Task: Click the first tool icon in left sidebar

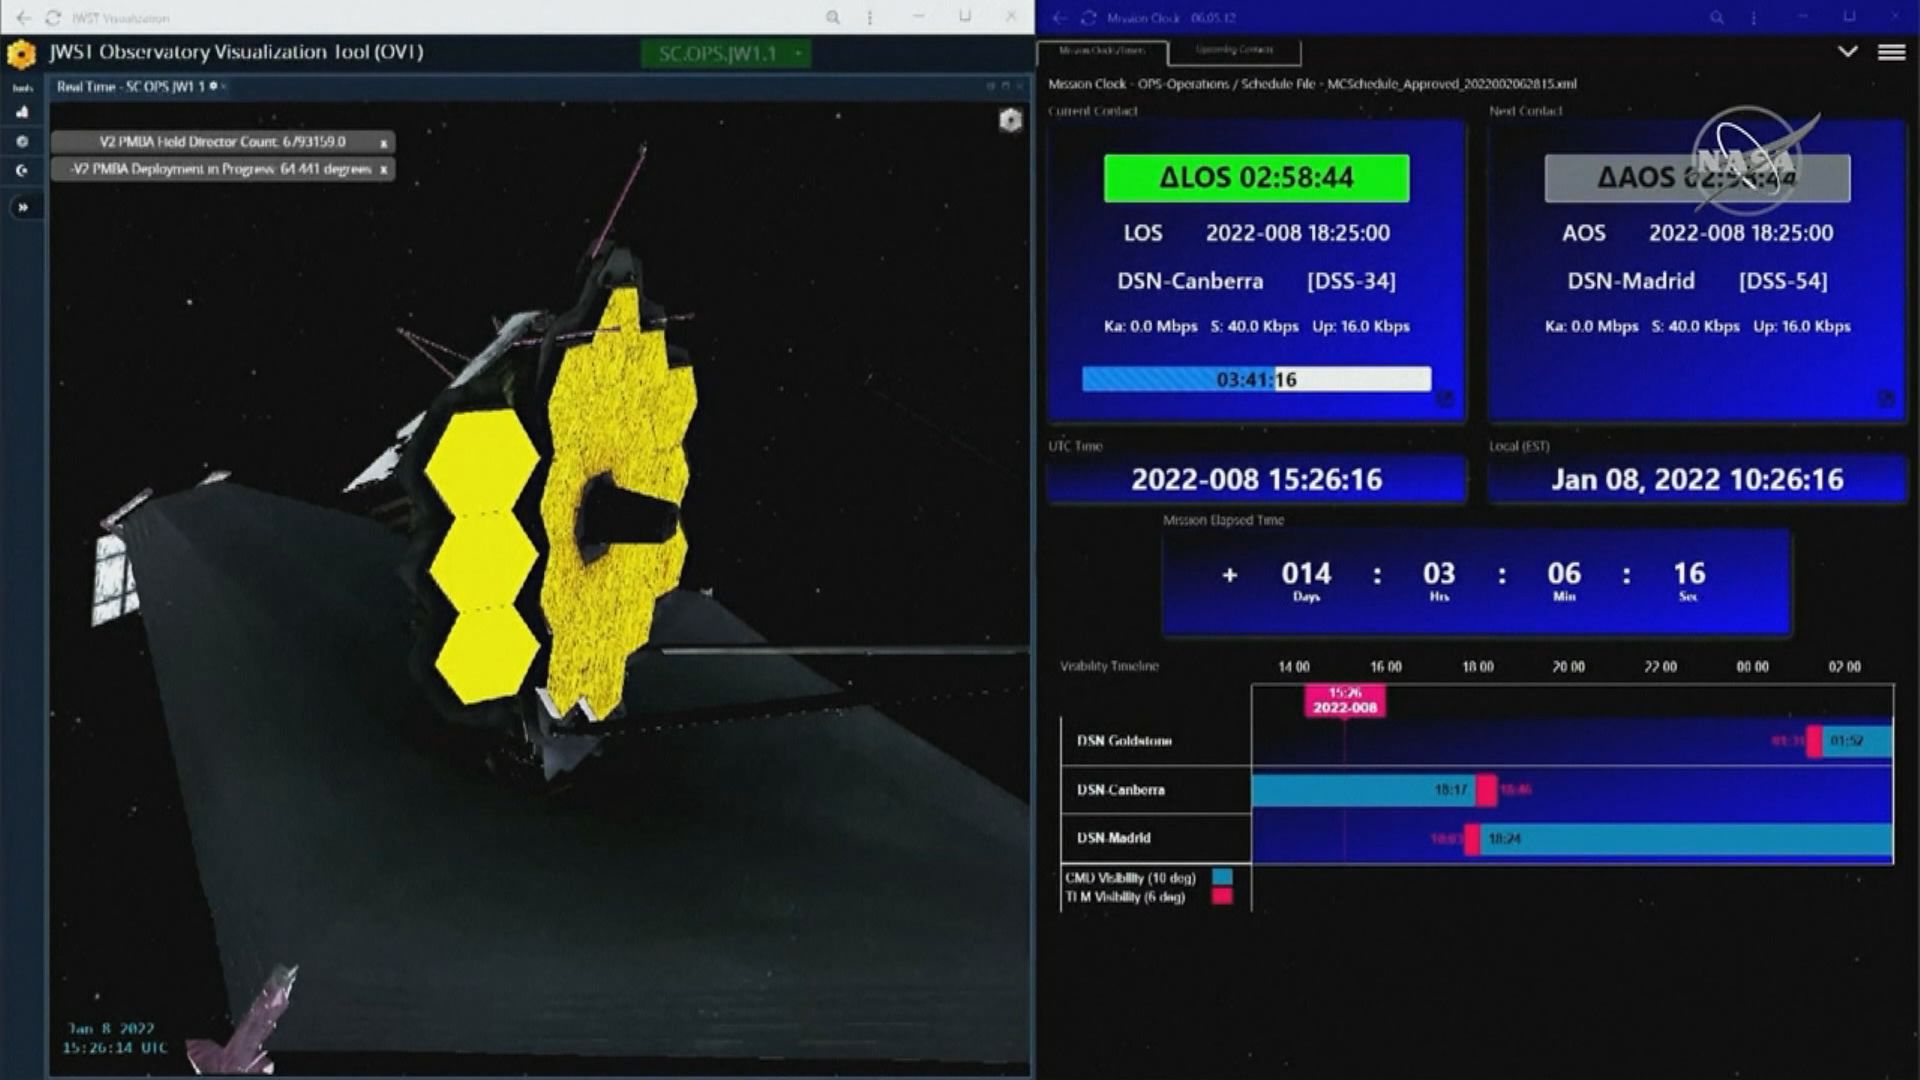Action: [x=22, y=112]
